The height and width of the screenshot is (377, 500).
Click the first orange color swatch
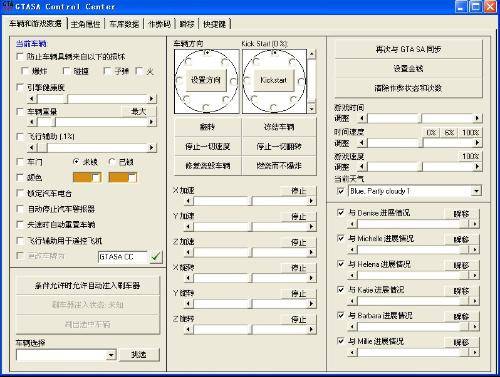click(87, 177)
